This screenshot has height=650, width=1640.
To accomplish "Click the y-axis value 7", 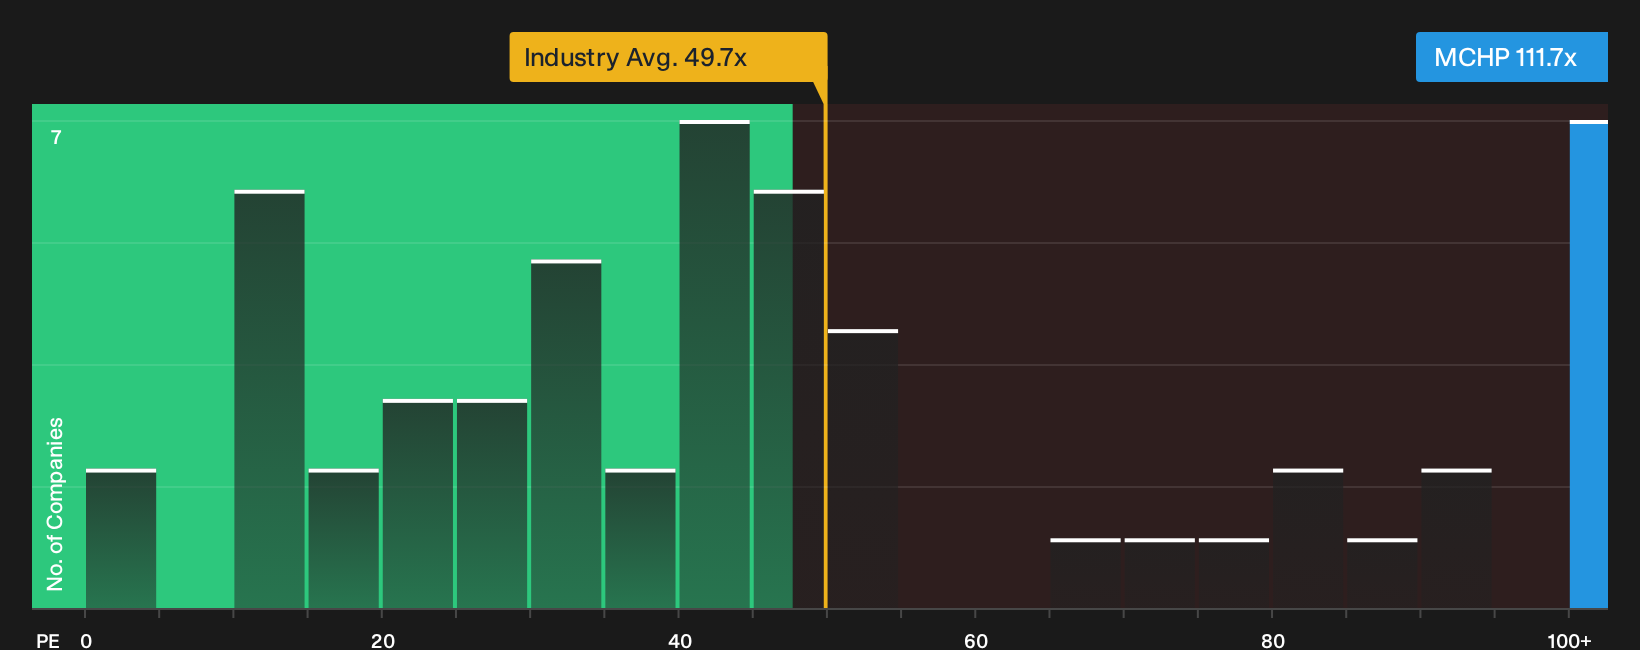I will coord(56,138).
